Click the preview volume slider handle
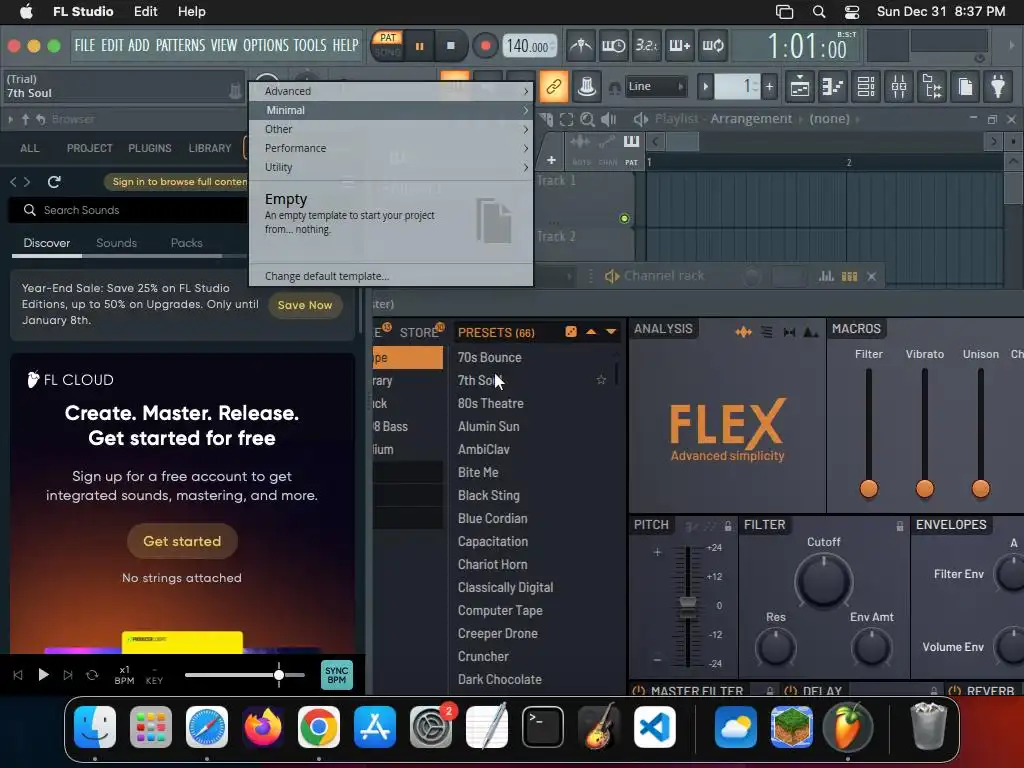 [279, 675]
